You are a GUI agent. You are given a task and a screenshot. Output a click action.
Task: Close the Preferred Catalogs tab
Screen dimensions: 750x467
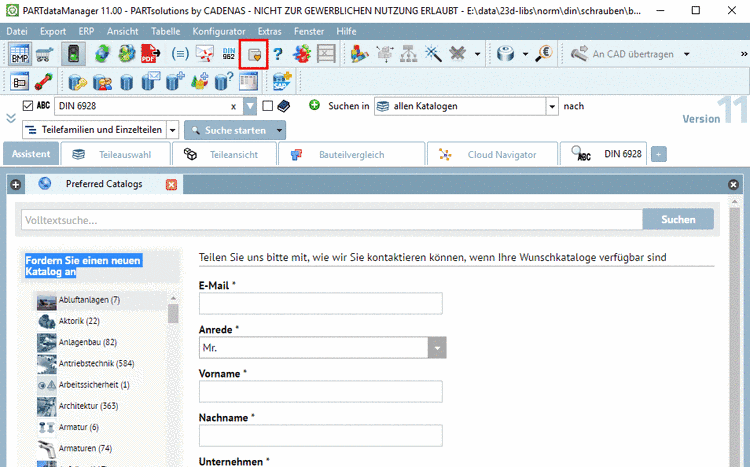(171, 185)
